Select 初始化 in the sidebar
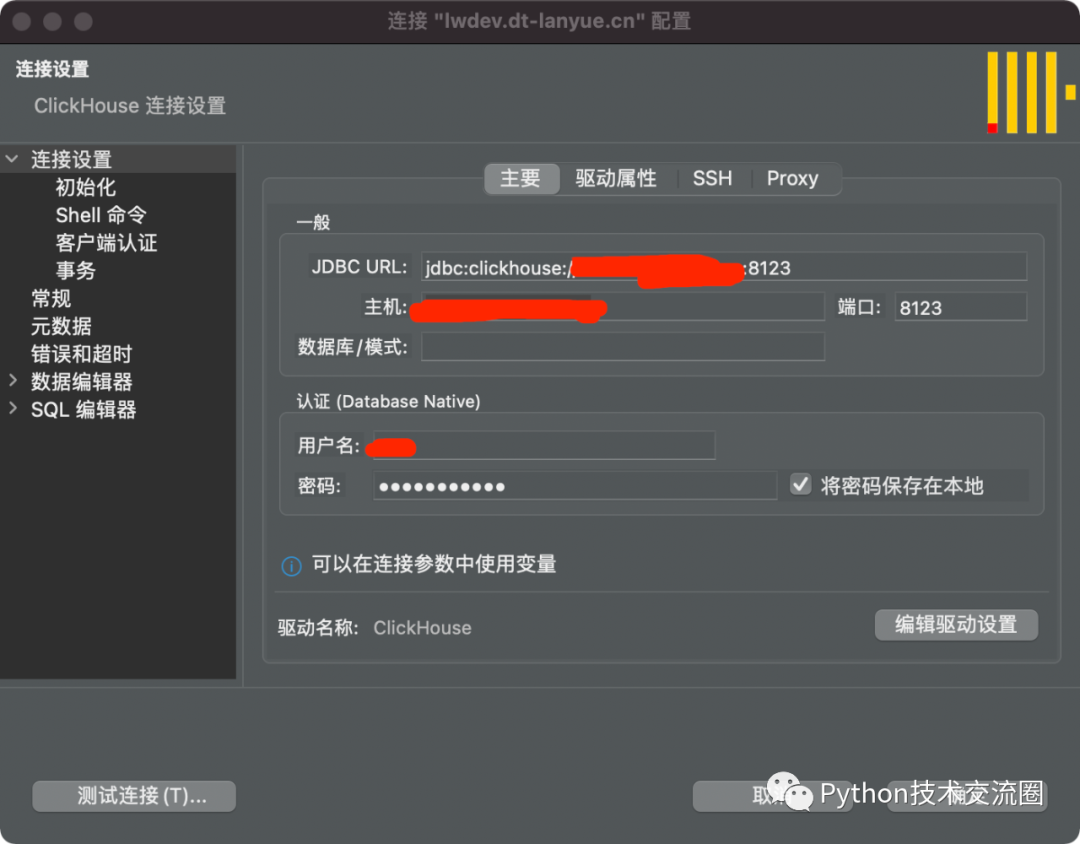 point(85,187)
